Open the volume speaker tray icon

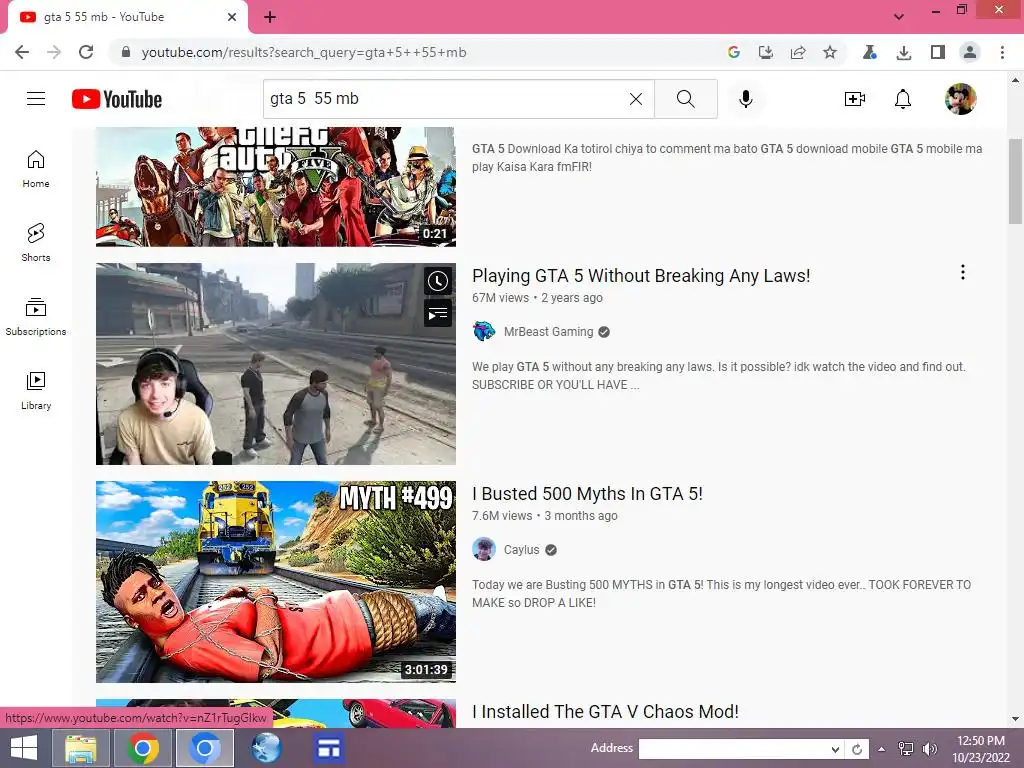[929, 749]
